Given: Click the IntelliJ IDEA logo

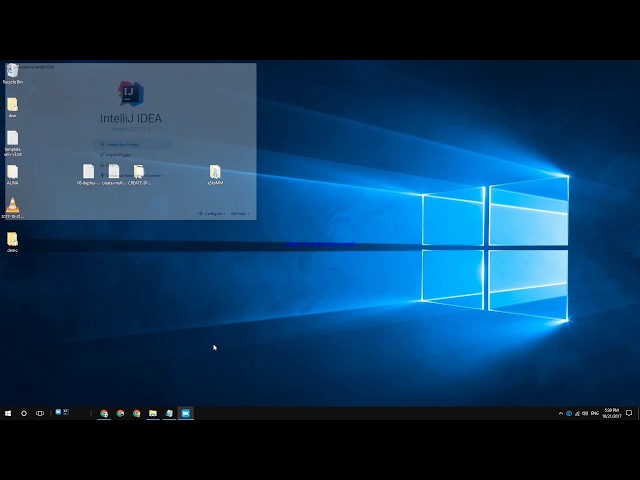Looking at the screenshot, I should tap(130, 94).
